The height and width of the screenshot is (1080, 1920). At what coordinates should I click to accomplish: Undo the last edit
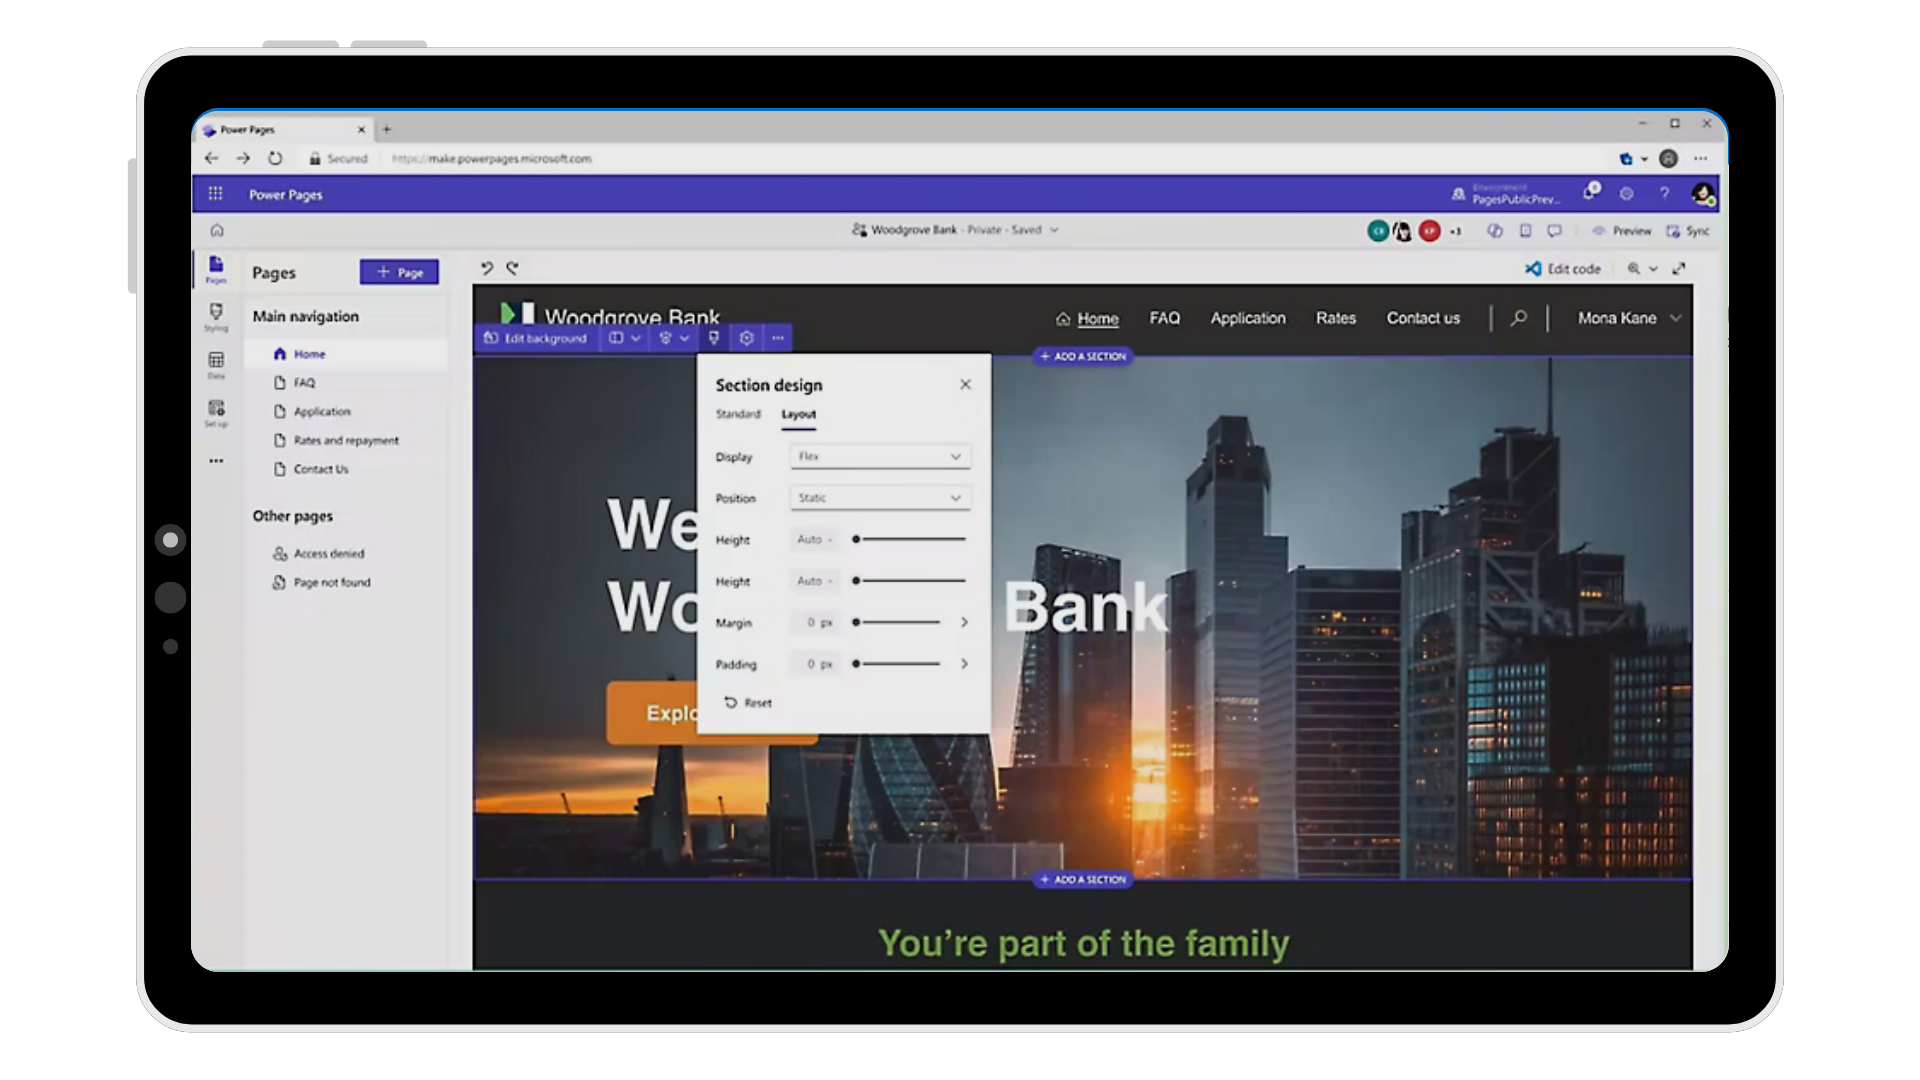487,268
